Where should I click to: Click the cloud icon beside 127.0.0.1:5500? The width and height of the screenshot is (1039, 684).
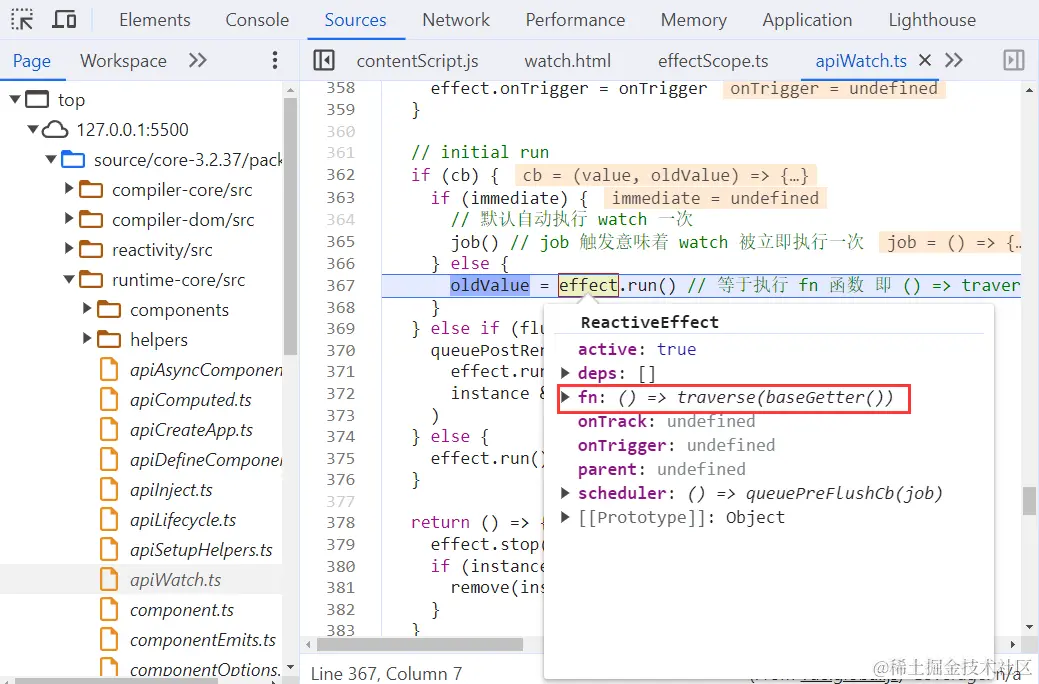(56, 129)
